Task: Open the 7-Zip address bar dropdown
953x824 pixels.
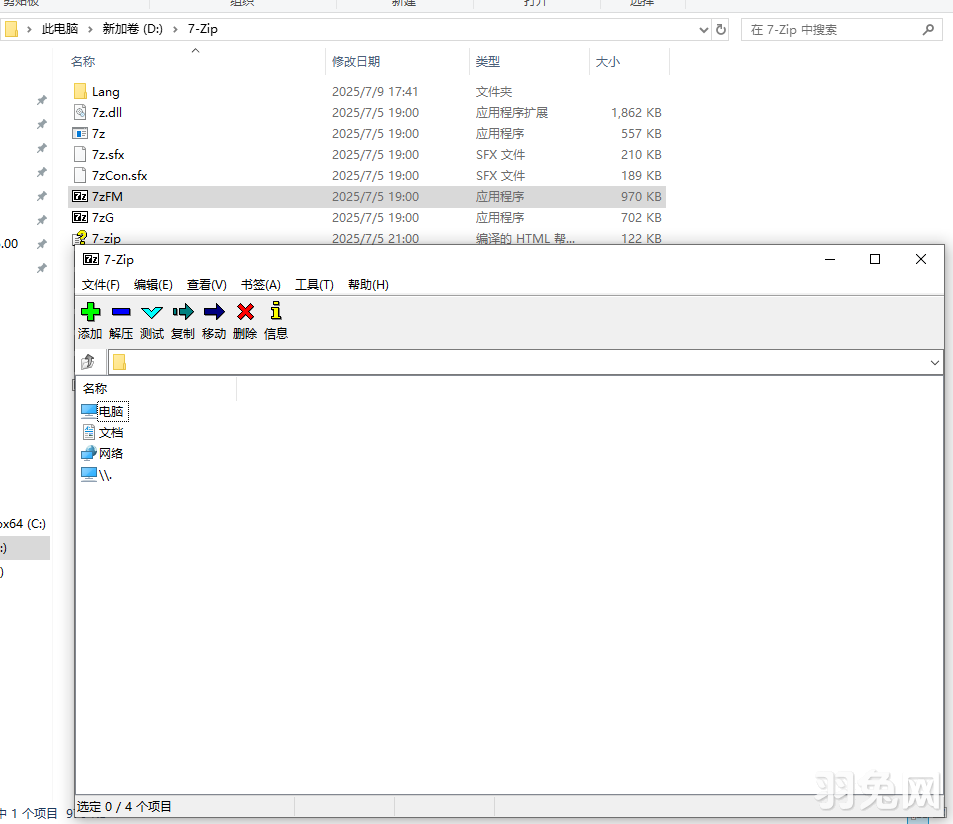Action: coord(934,362)
